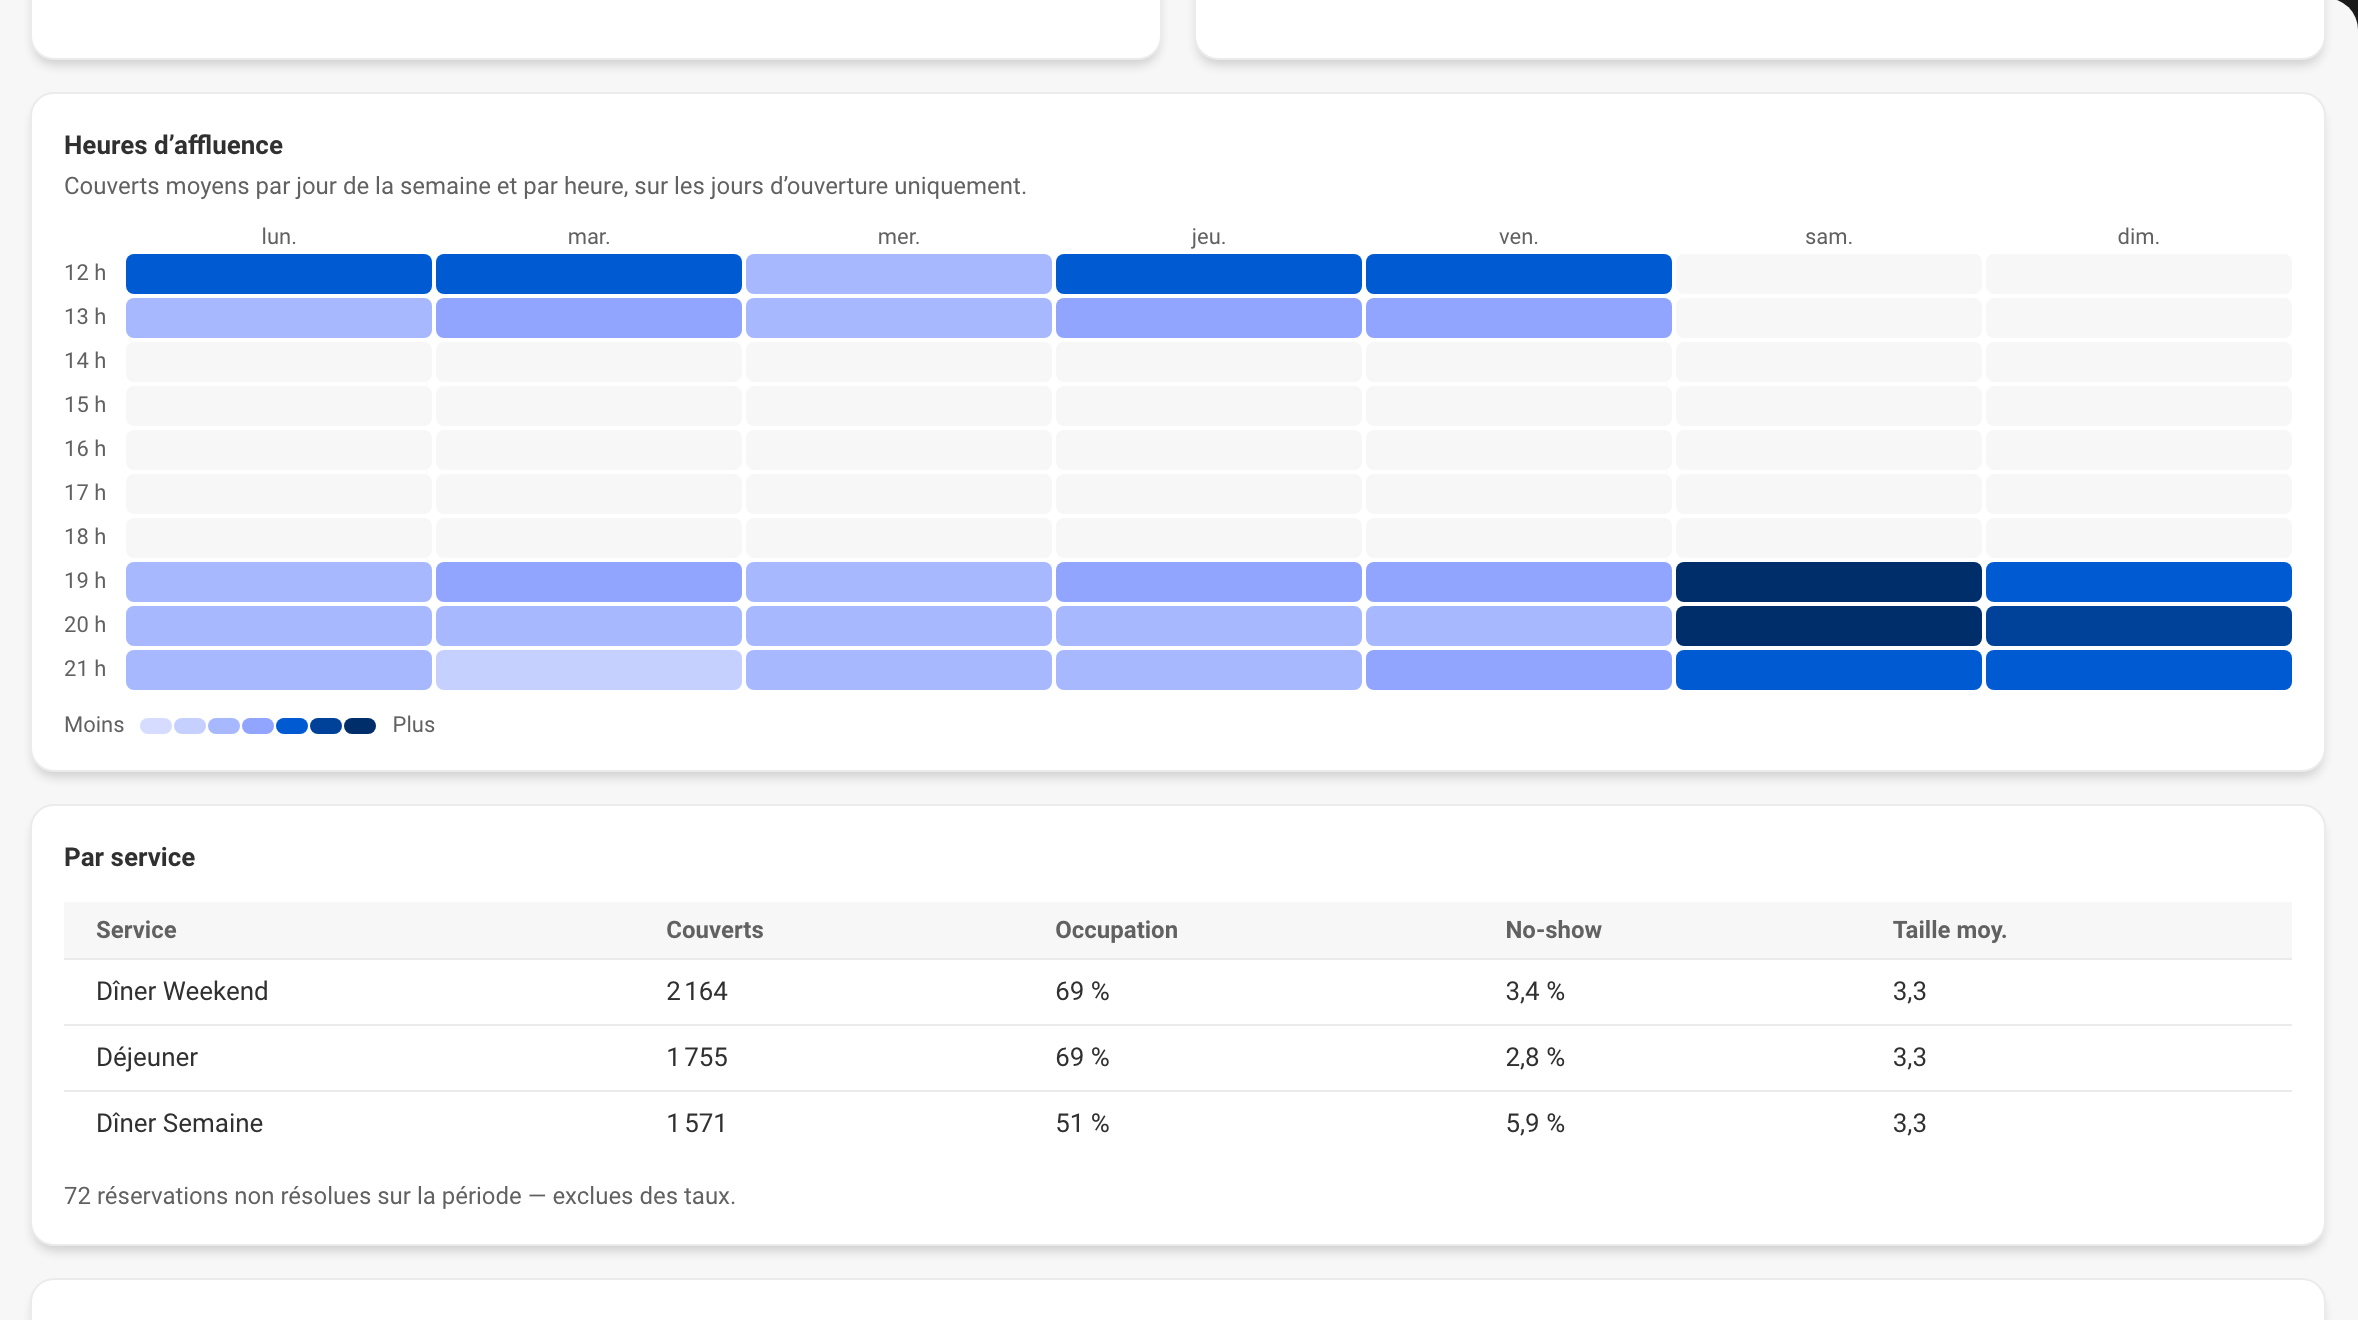This screenshot has height=1320, width=2358.
Task: Sort table by Occupation column header
Action: (x=1116, y=930)
